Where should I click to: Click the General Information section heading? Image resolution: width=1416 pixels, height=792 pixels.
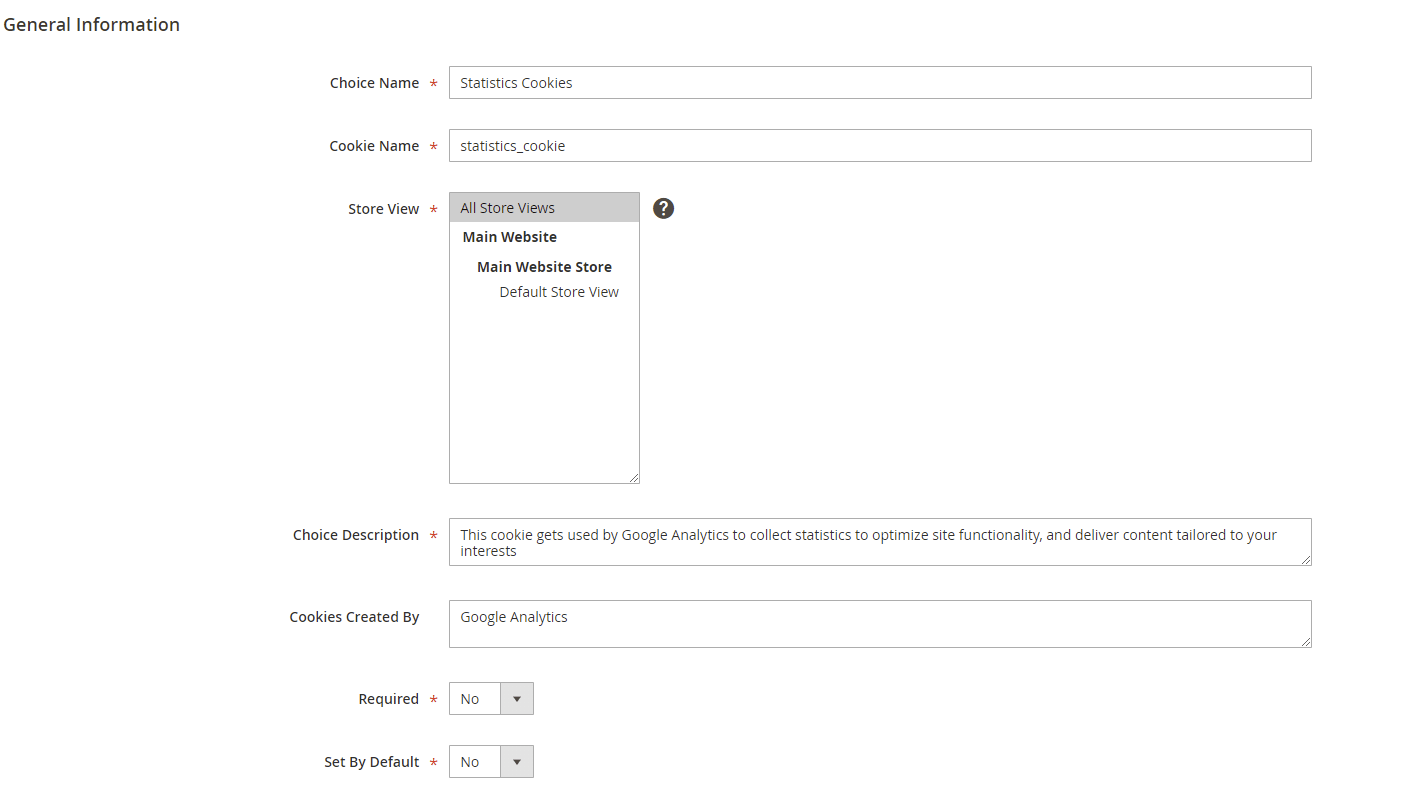92,25
